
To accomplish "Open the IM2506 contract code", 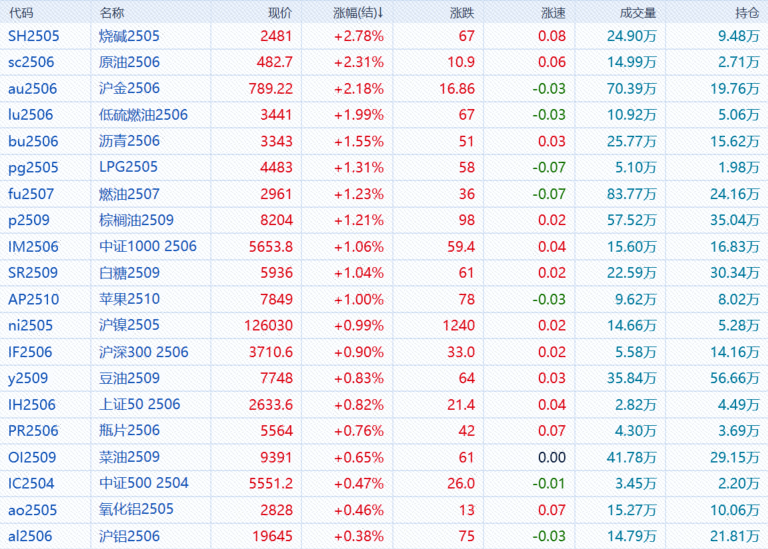I will point(33,246).
